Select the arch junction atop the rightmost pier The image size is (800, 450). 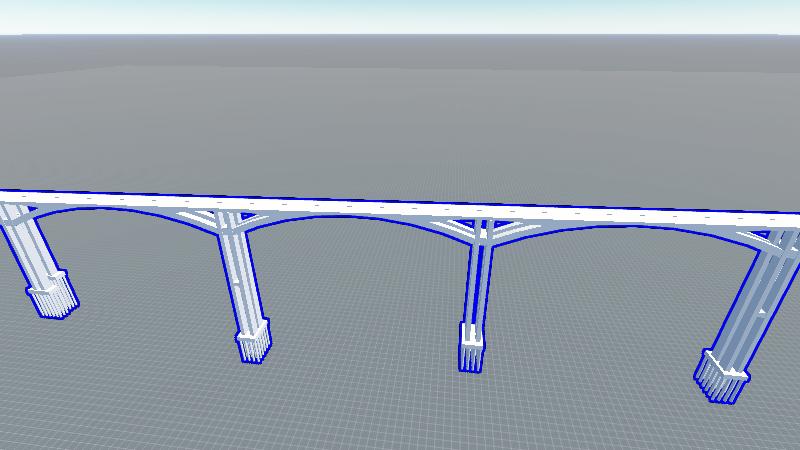[x=775, y=238]
